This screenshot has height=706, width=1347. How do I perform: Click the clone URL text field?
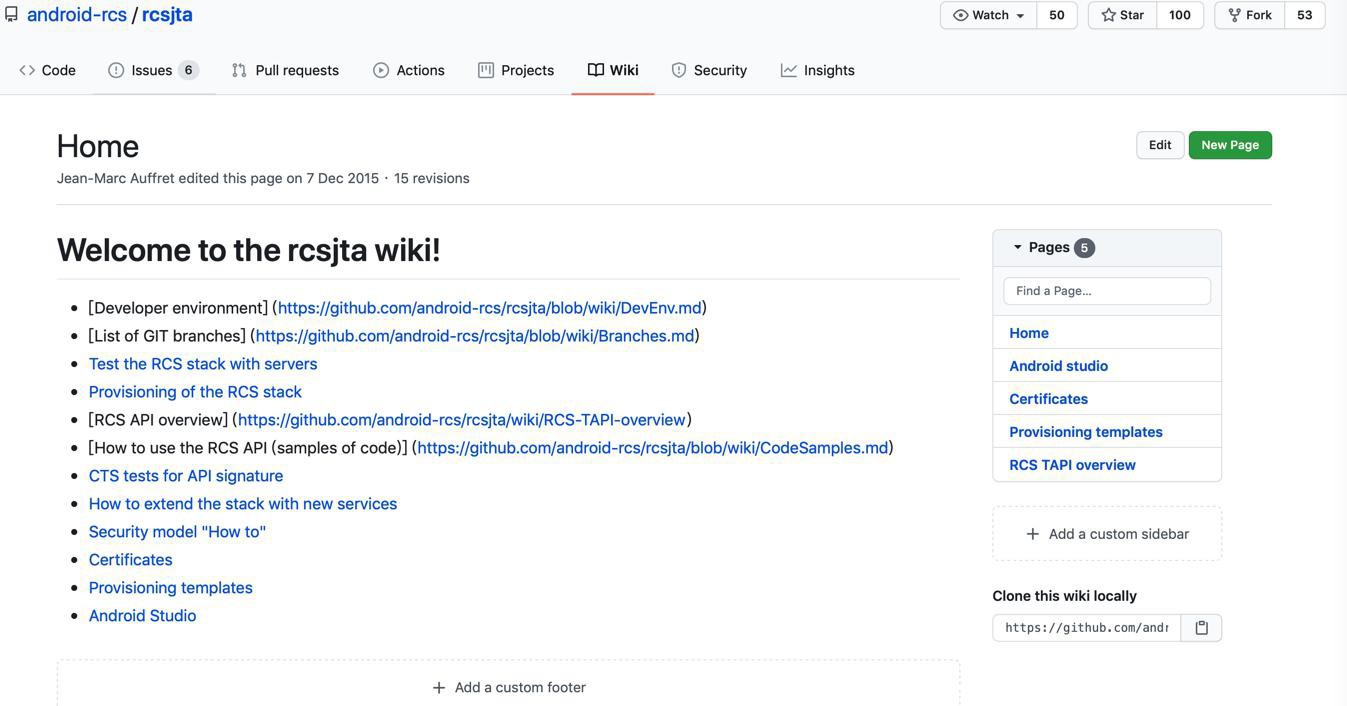coord(1087,628)
